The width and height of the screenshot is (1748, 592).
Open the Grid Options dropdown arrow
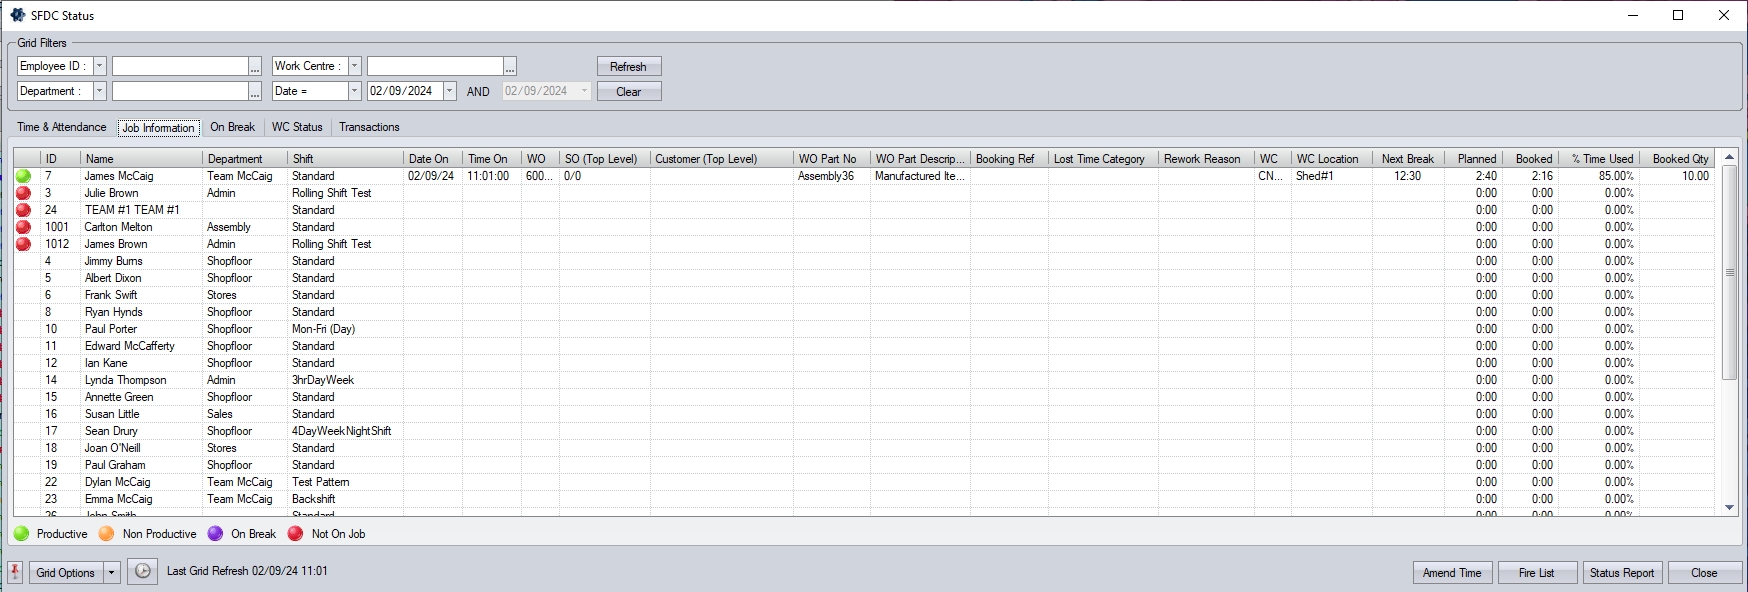(x=112, y=573)
